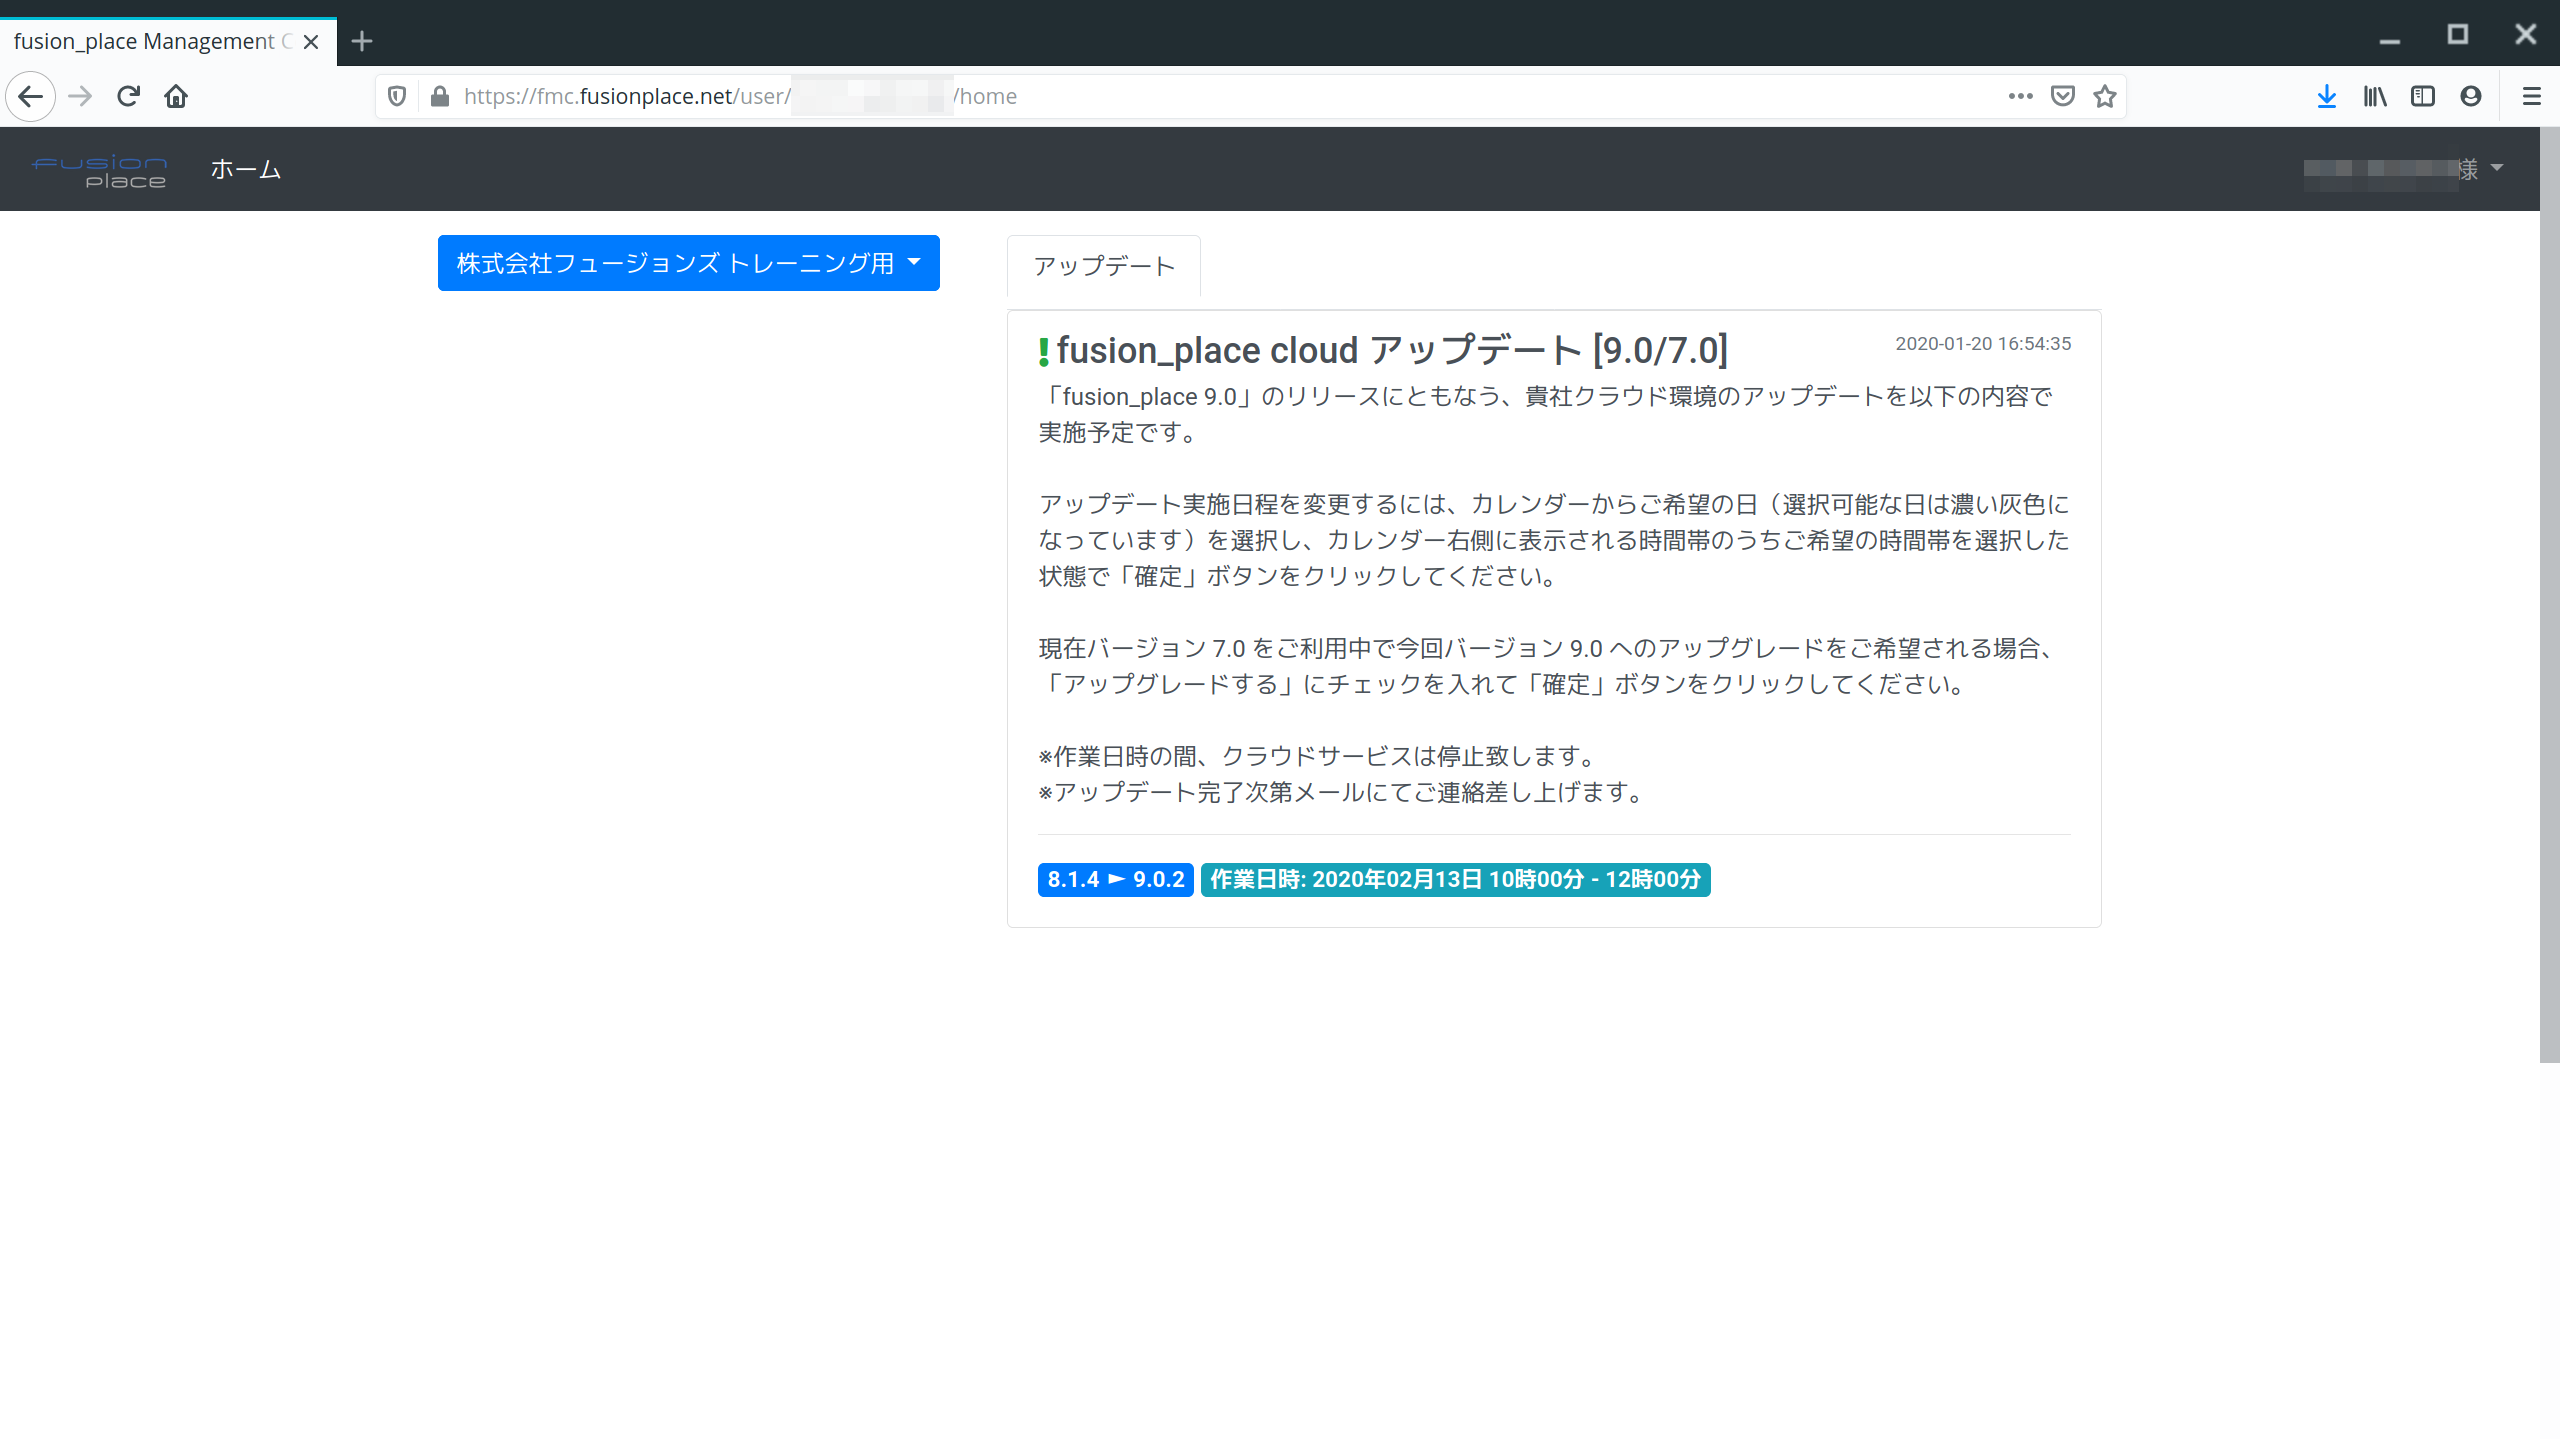Click the green exclamation mark icon
Viewport: 2560px width, 1440px height.
point(1044,352)
